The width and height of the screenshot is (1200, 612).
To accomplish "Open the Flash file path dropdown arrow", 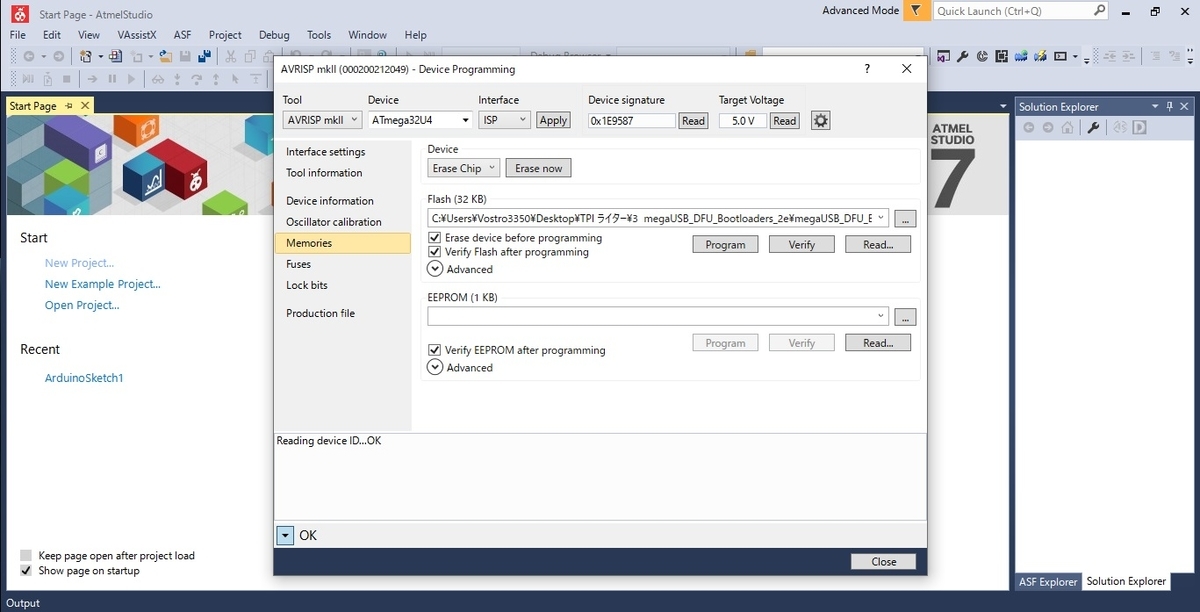I will click(x=880, y=218).
